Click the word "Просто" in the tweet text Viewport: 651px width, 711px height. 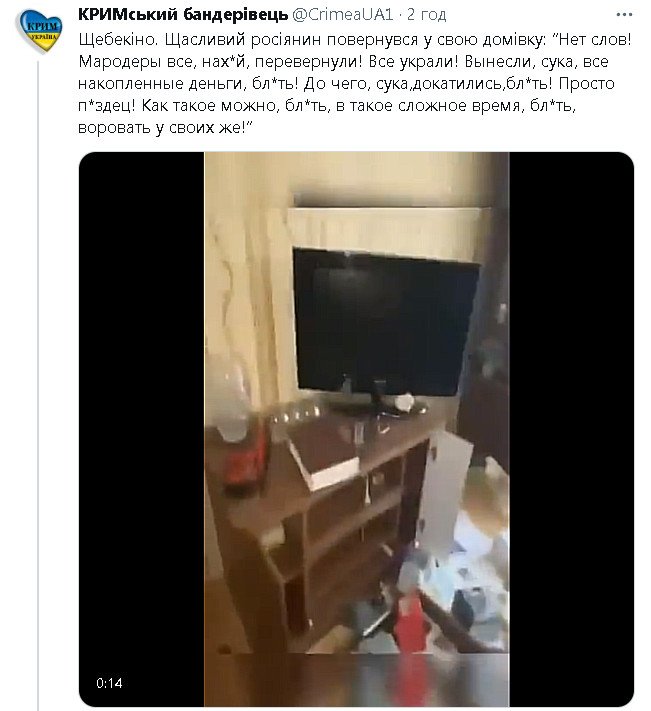[x=587, y=83]
